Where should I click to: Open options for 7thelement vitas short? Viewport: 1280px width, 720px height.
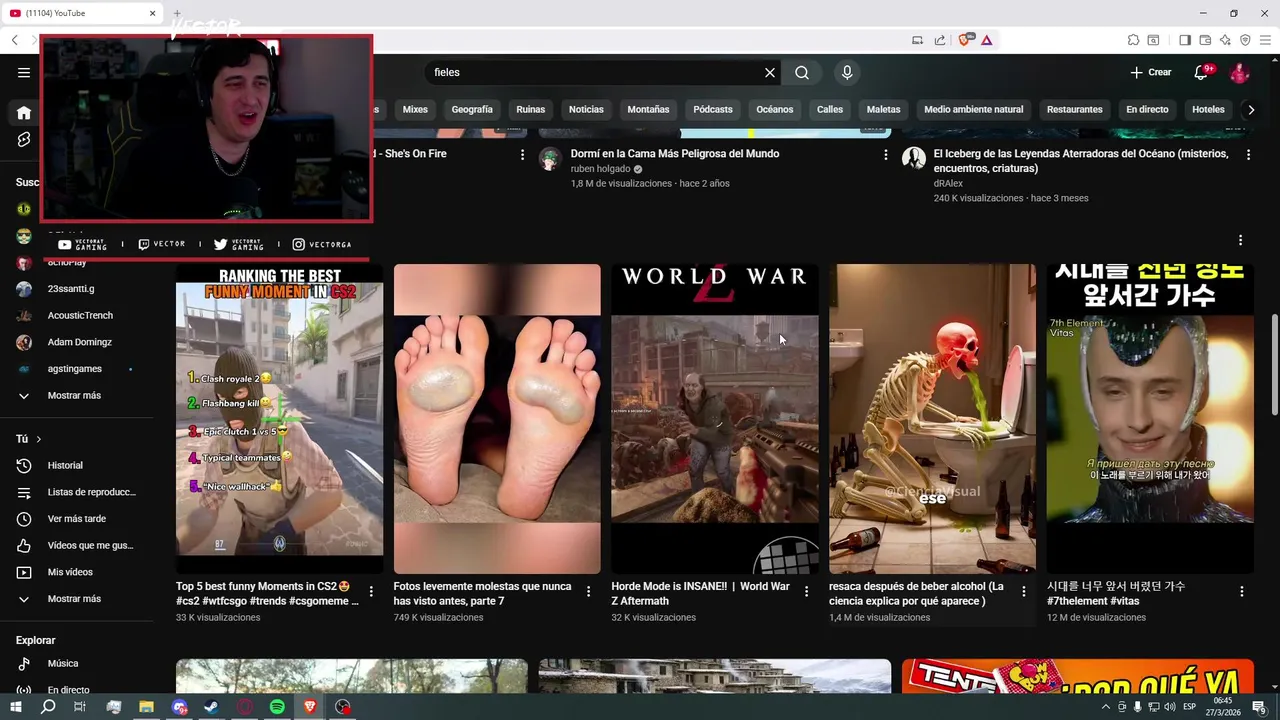pyautogui.click(x=1241, y=592)
